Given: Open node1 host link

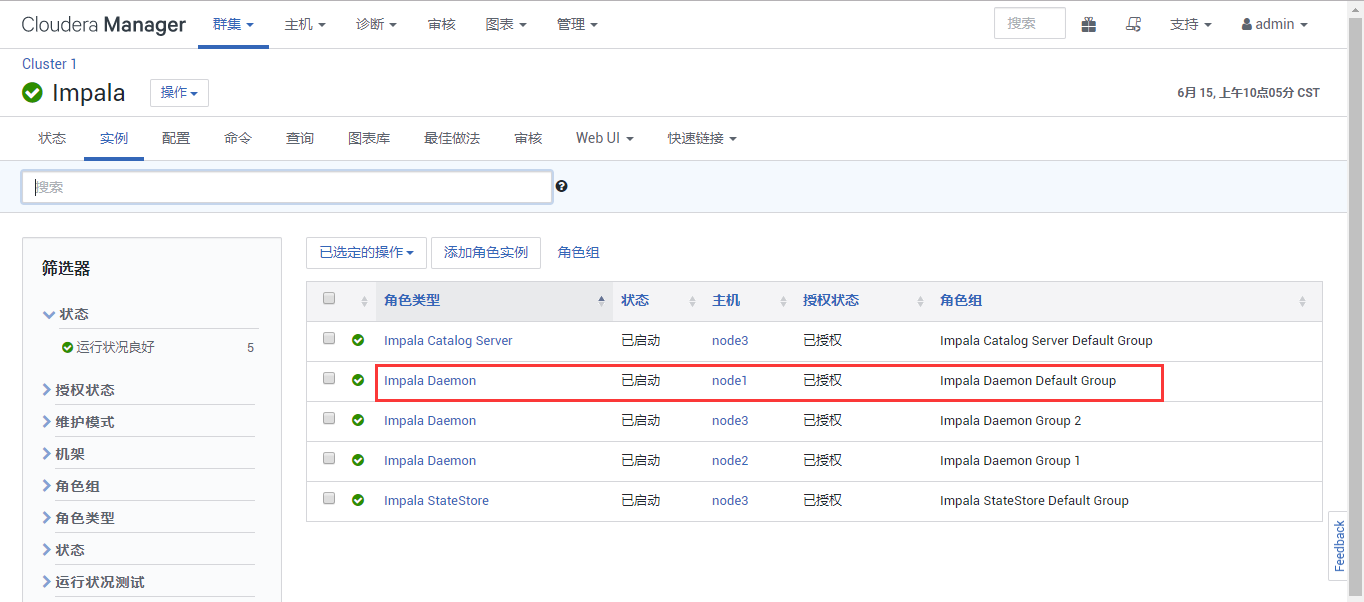Looking at the screenshot, I should click(730, 381).
